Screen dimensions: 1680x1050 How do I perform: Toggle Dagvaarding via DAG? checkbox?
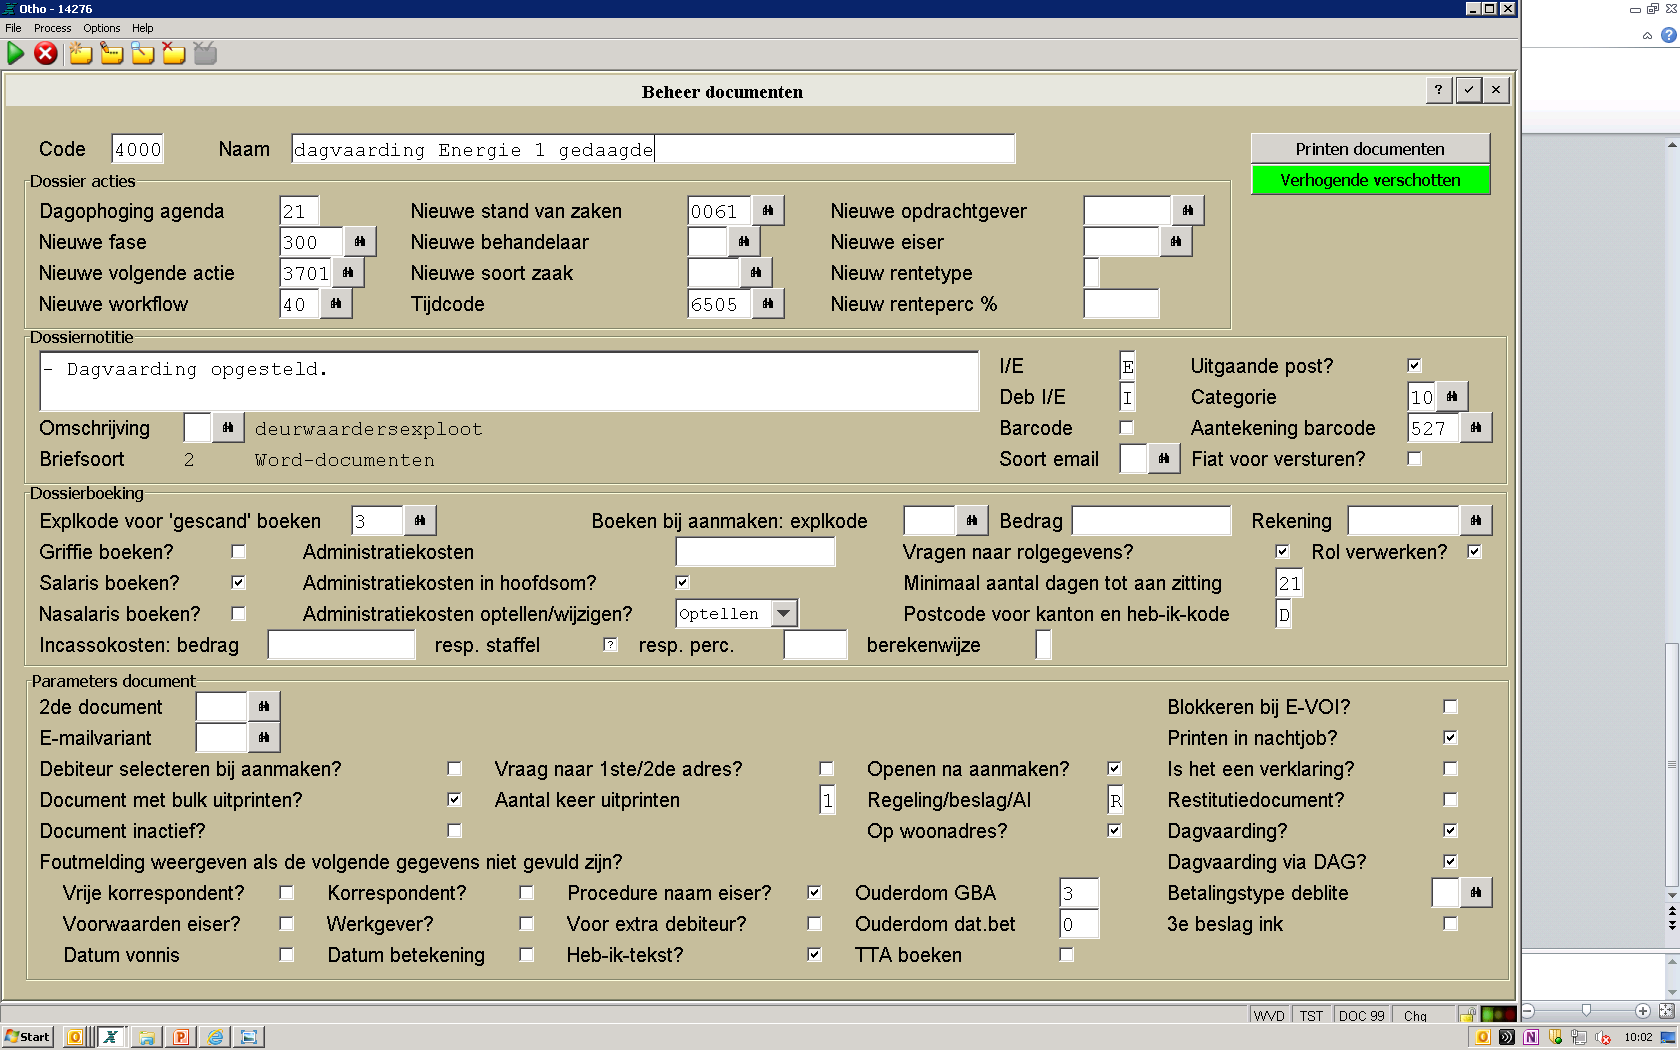[x=1450, y=862]
